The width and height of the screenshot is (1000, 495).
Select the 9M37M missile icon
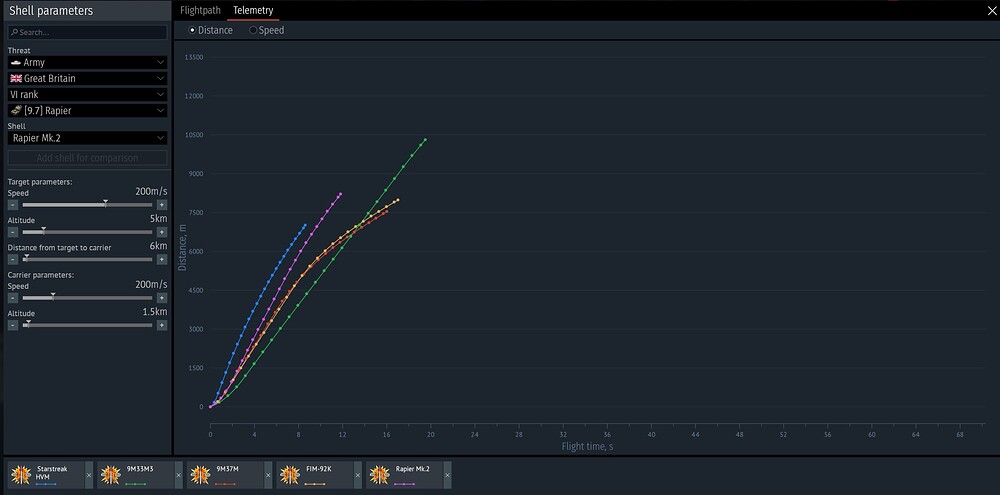pos(200,475)
